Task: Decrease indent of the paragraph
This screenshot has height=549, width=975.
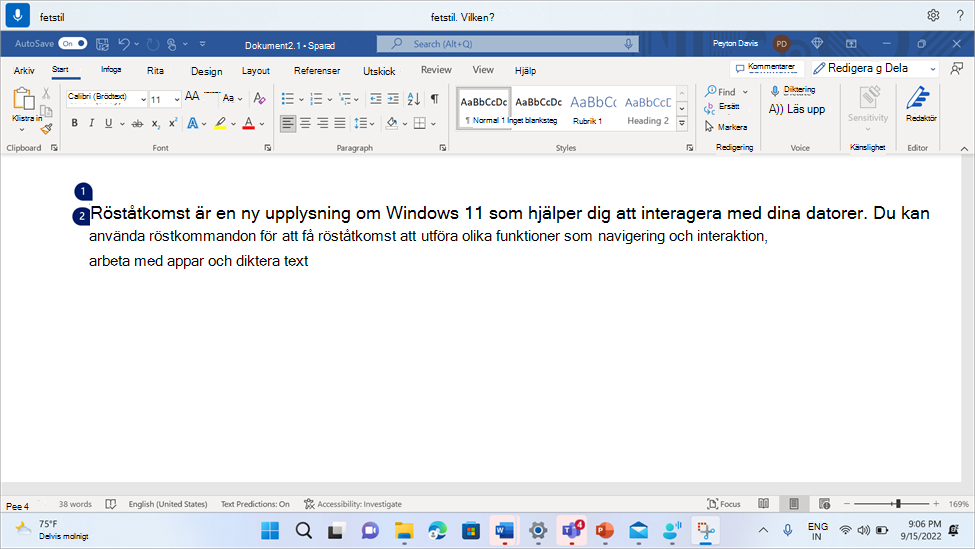Action: (375, 99)
